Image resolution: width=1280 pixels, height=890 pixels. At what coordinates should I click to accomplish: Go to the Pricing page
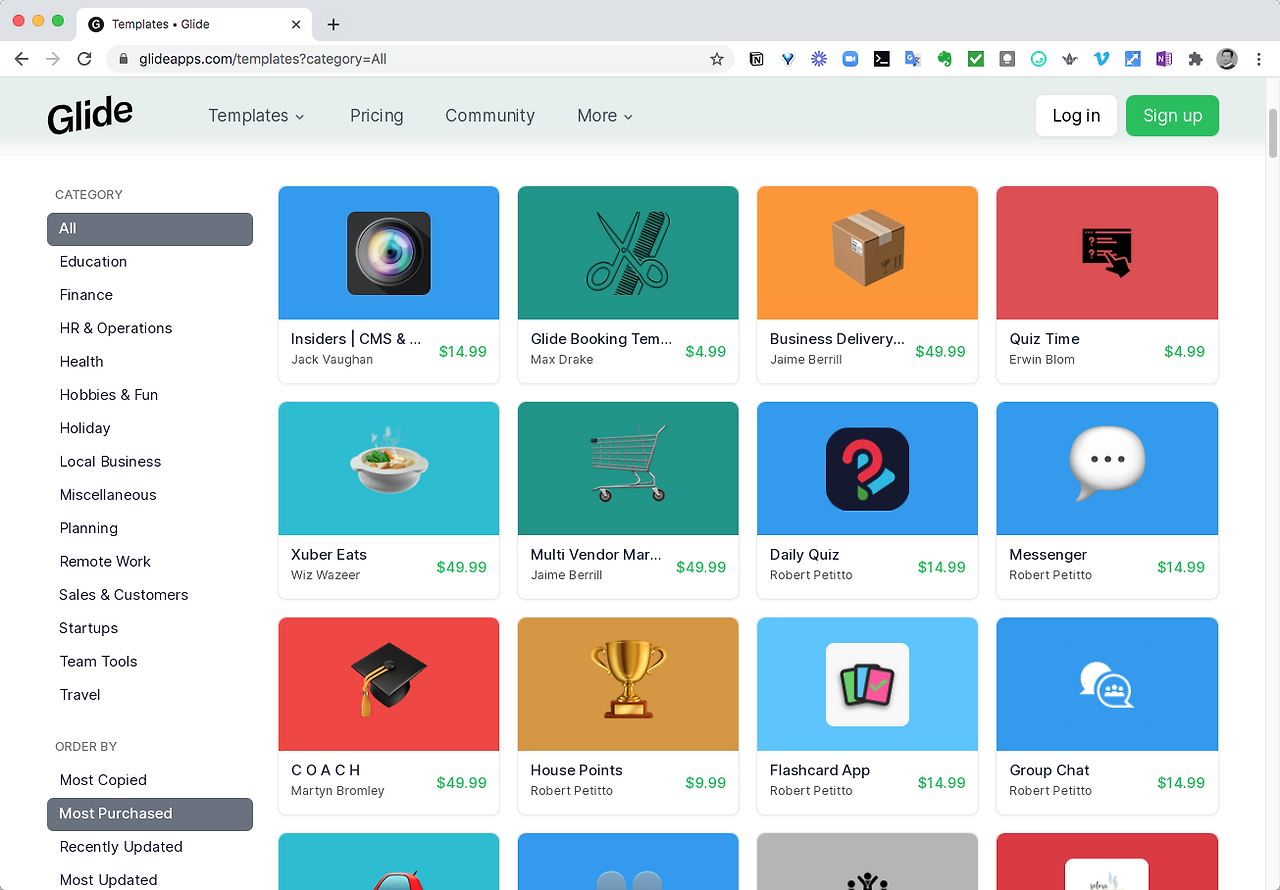click(x=377, y=116)
